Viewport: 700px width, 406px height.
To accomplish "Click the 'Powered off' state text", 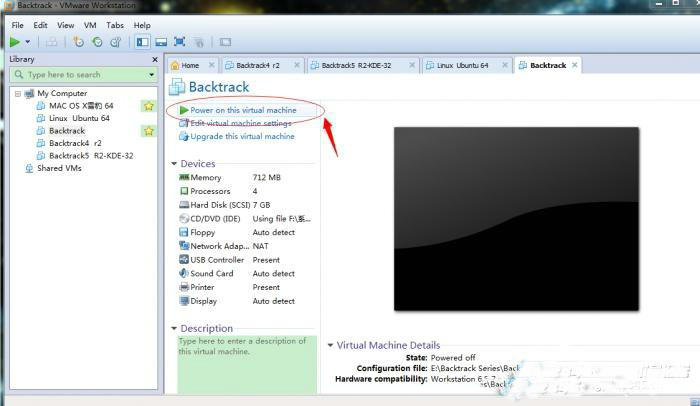I will (x=453, y=358).
